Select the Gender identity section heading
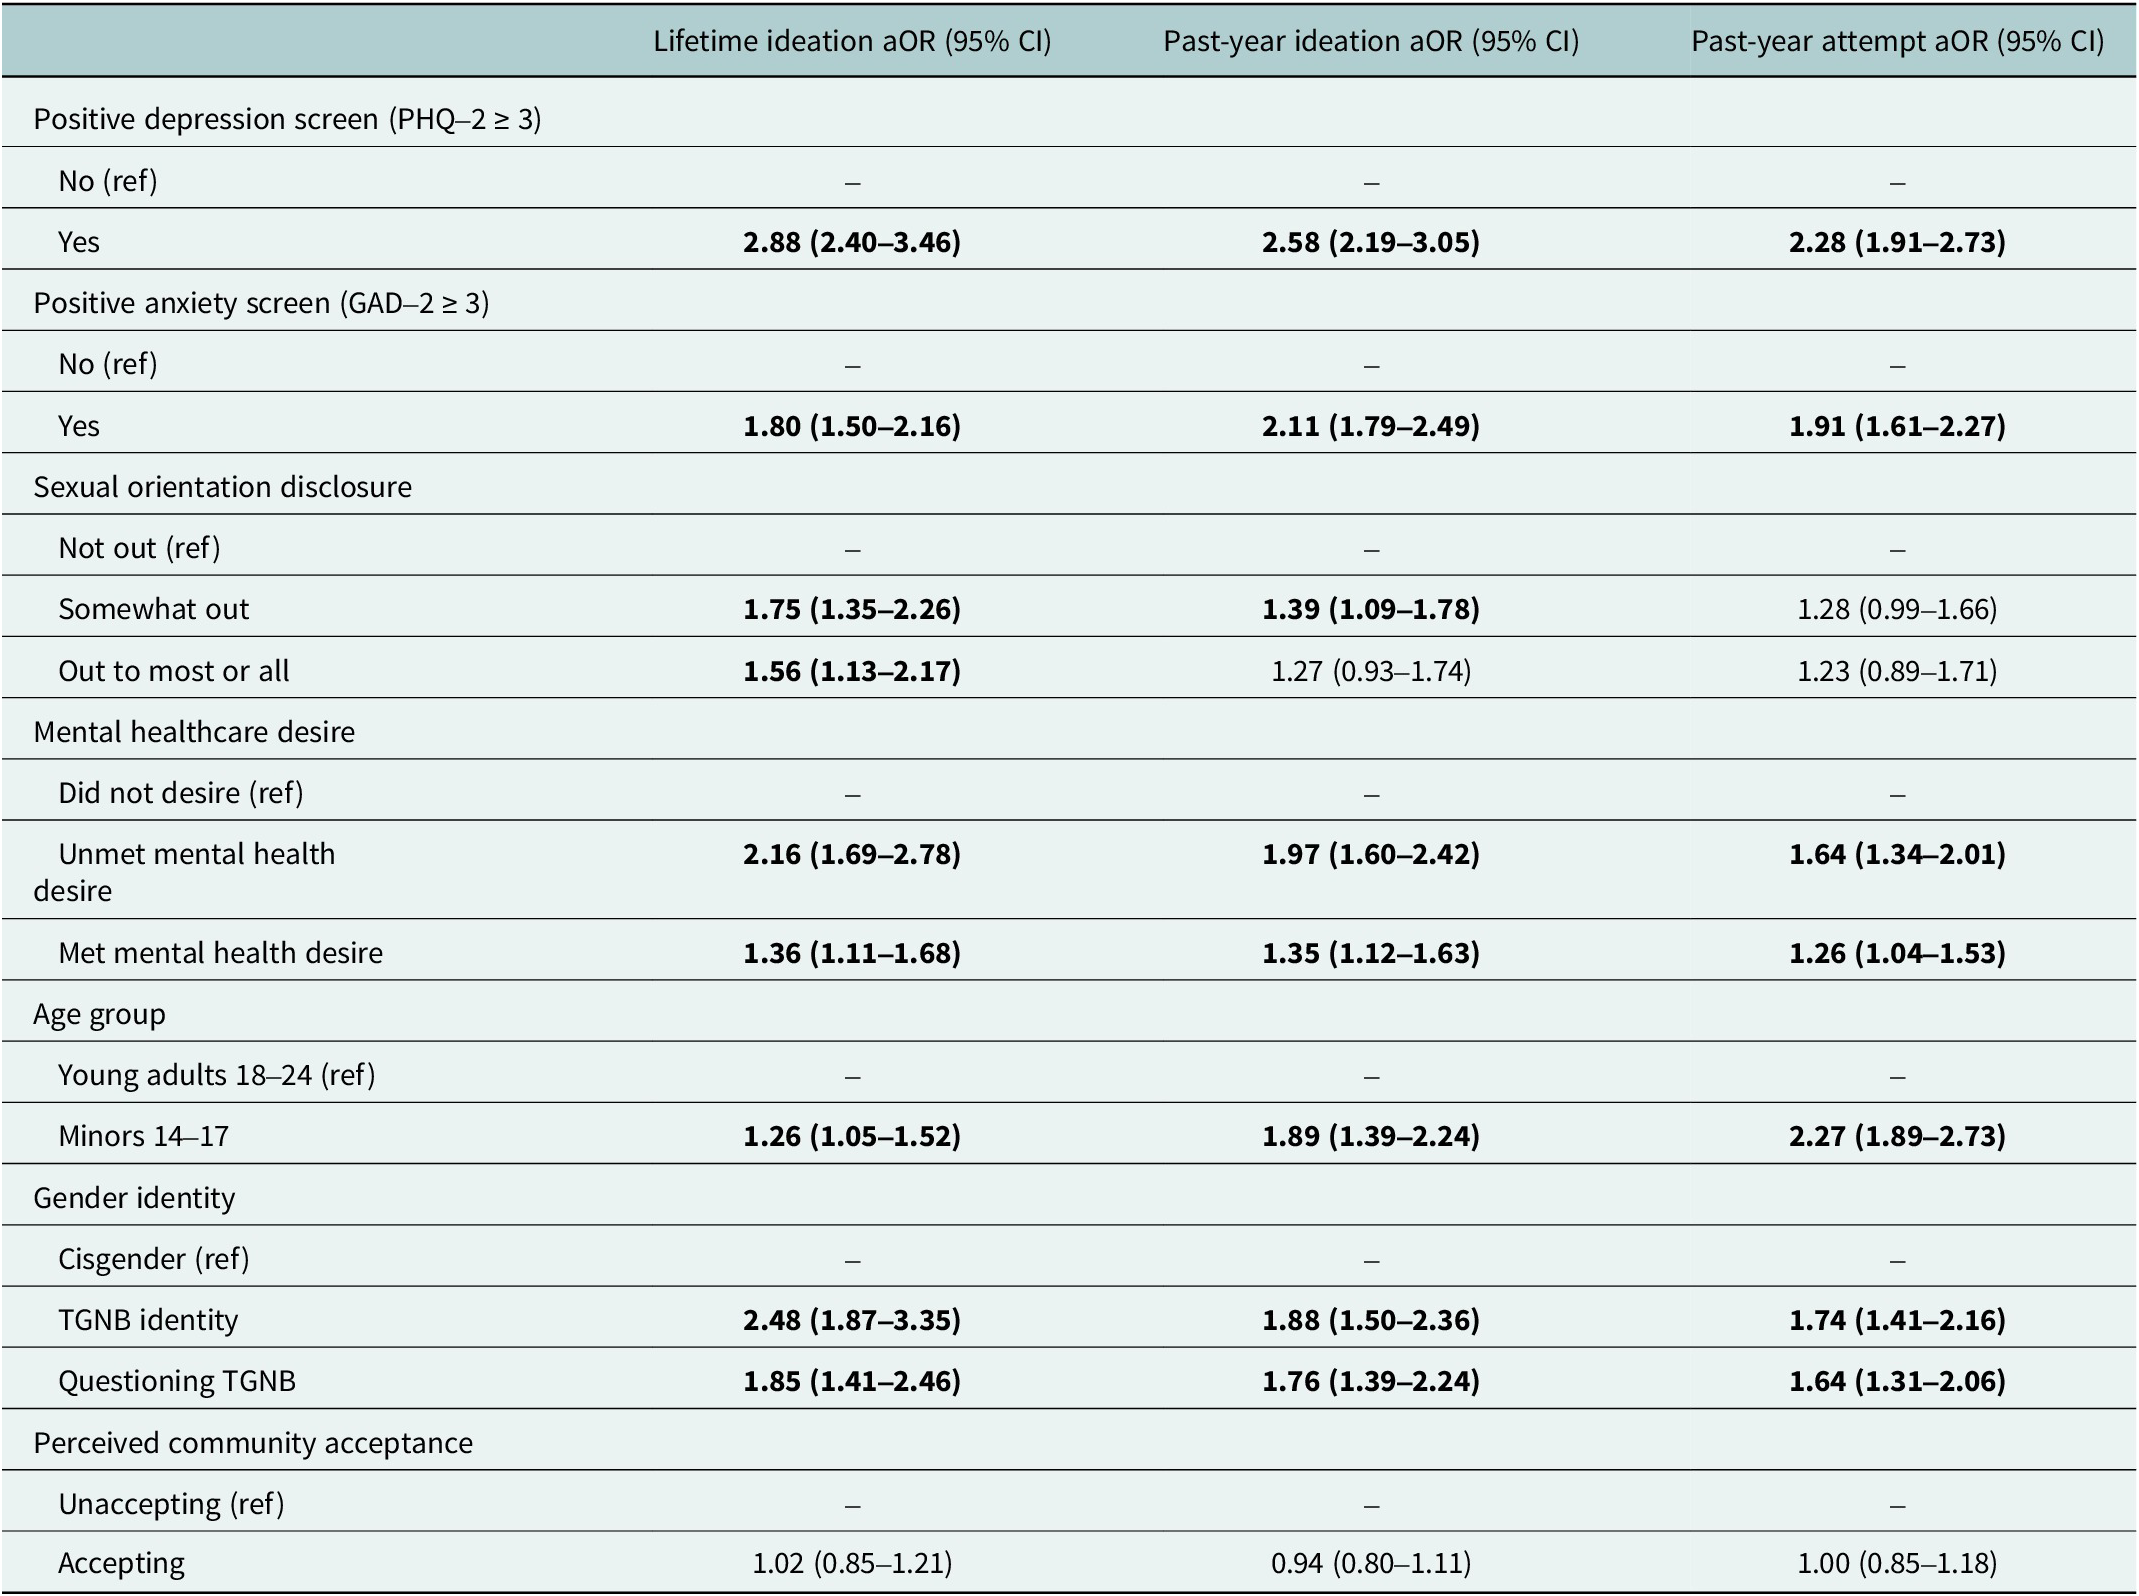Viewport: 2139px width, 1596px height. [134, 1197]
